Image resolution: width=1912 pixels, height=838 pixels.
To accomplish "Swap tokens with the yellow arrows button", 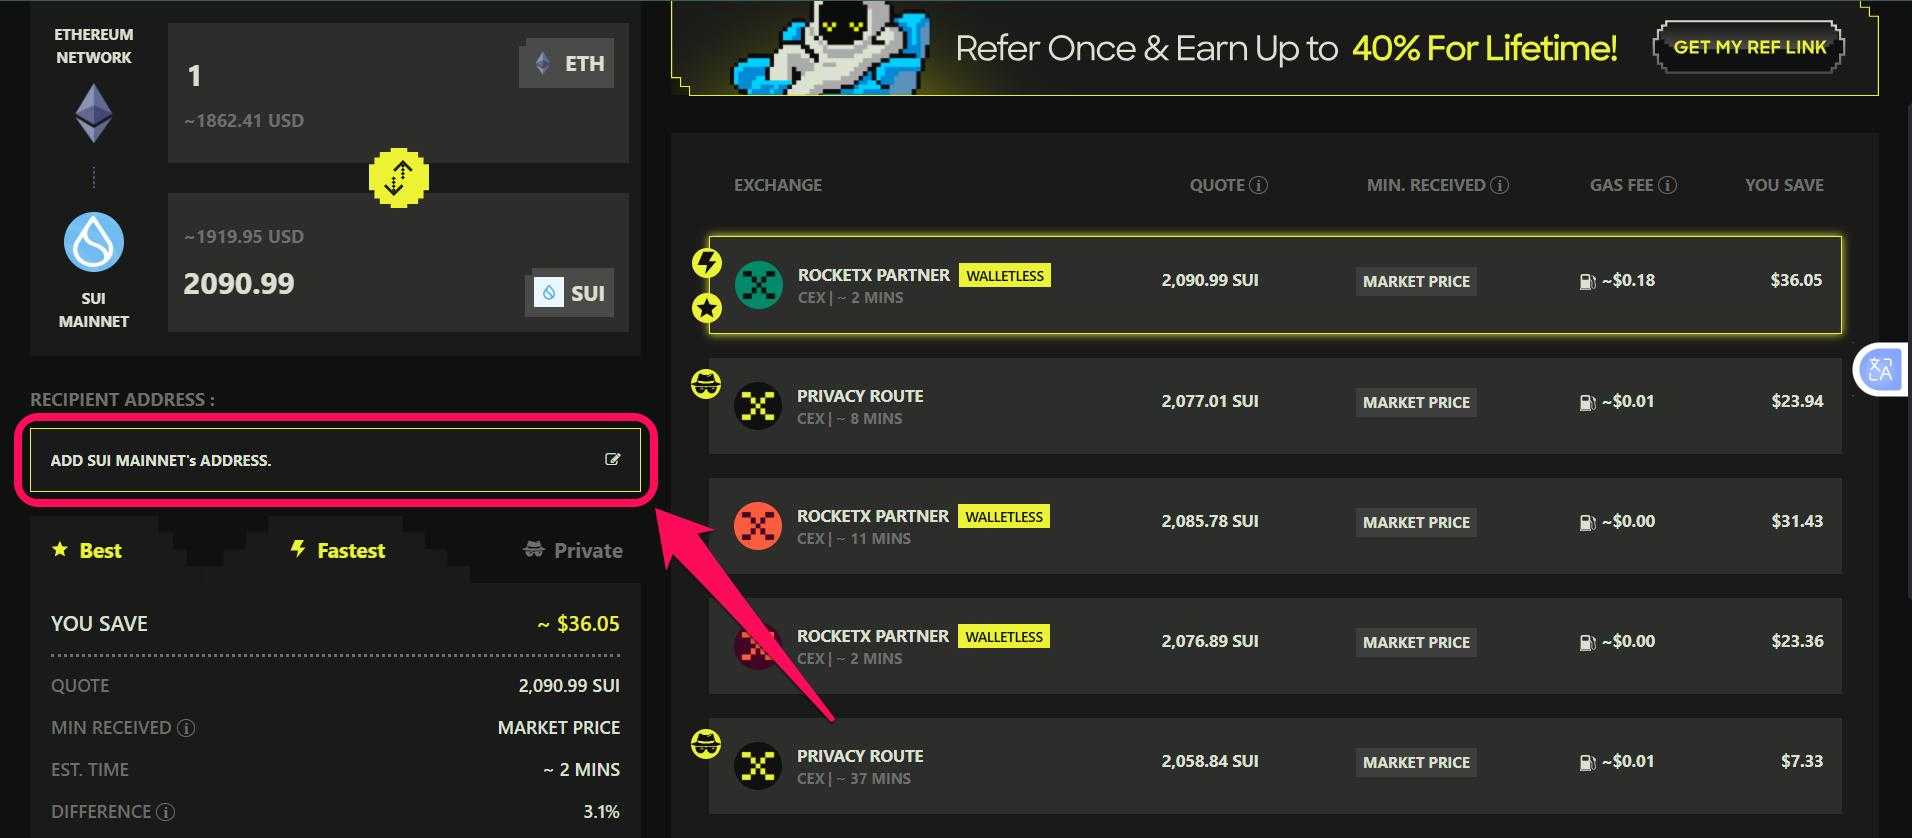I will (398, 178).
